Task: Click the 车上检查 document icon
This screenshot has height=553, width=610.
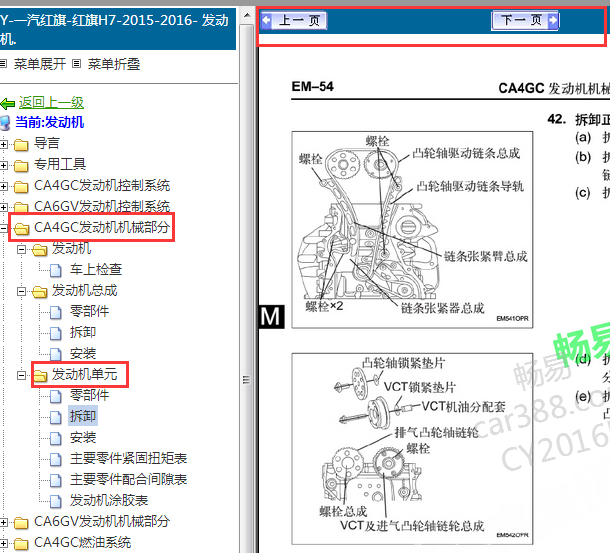Action: [56, 270]
